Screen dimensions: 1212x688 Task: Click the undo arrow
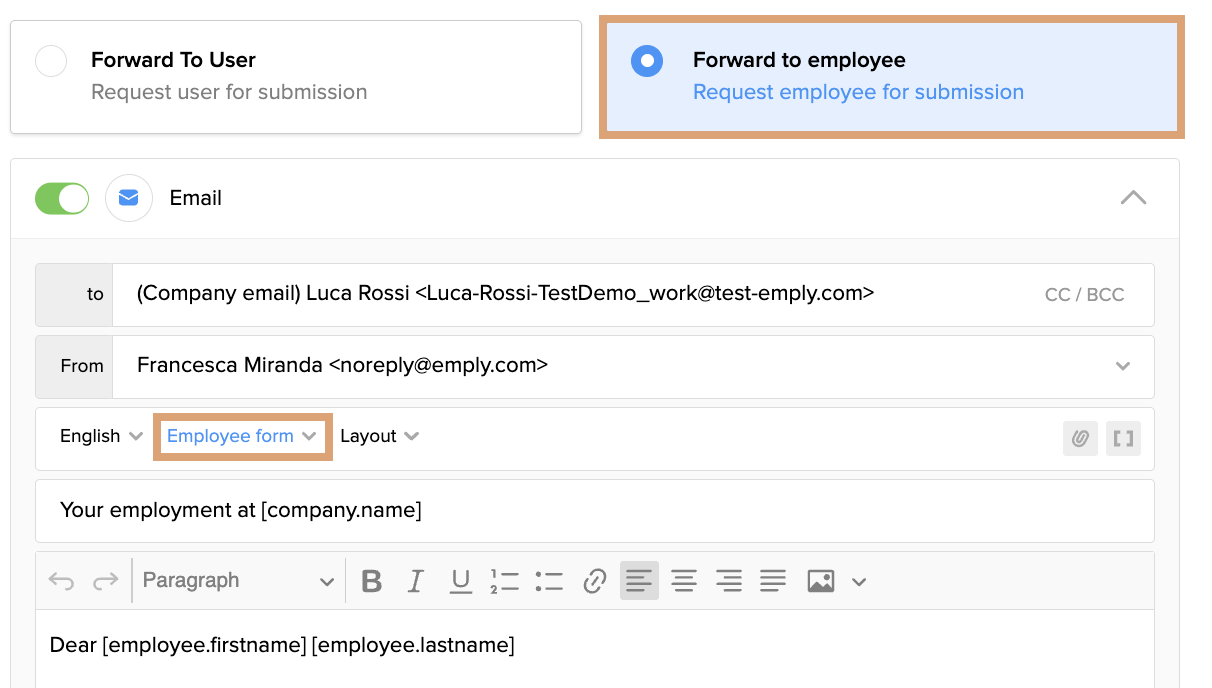(x=61, y=581)
